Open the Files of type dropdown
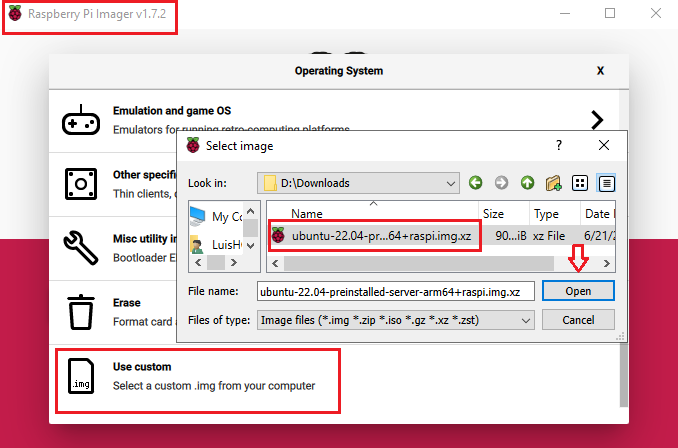Image resolution: width=678 pixels, height=448 pixels. (x=396, y=320)
